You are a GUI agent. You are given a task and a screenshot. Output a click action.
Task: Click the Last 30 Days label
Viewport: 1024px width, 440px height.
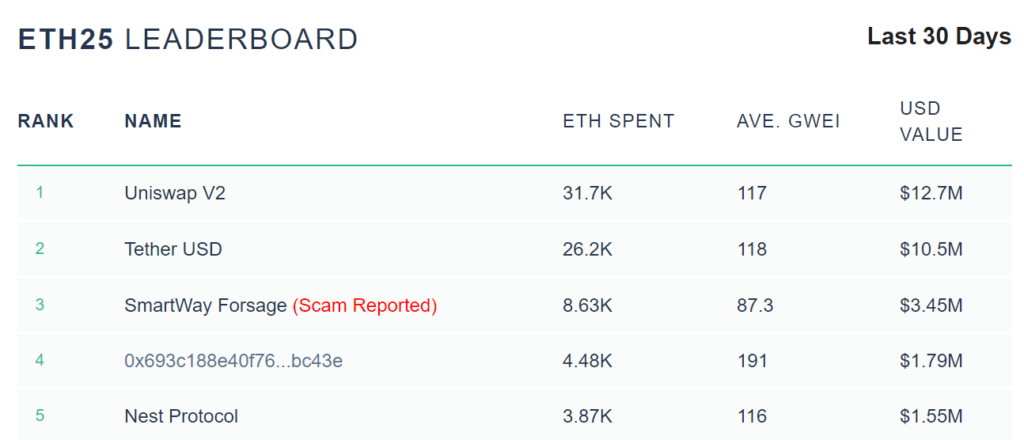pyautogui.click(x=939, y=37)
